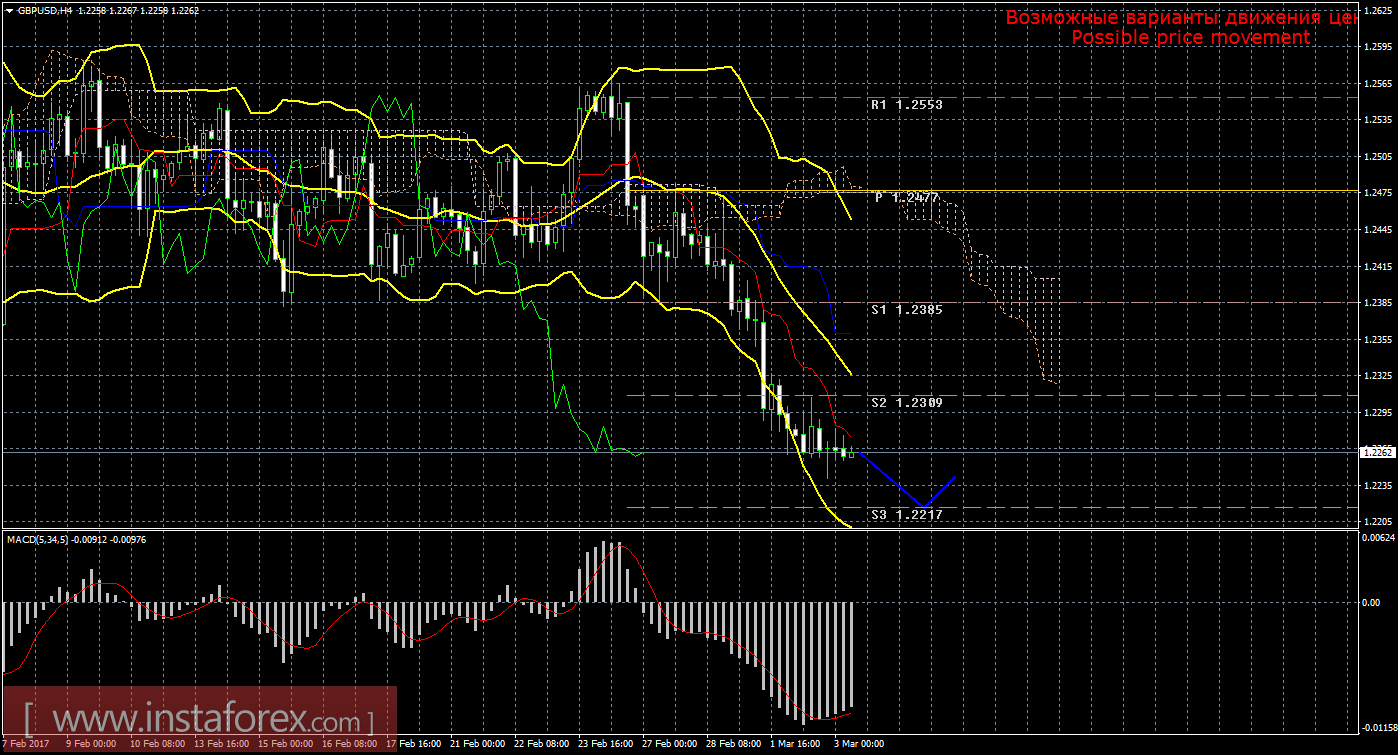Click the P 1.2477 pivot label
This screenshot has width=1398, height=755.
coord(907,198)
